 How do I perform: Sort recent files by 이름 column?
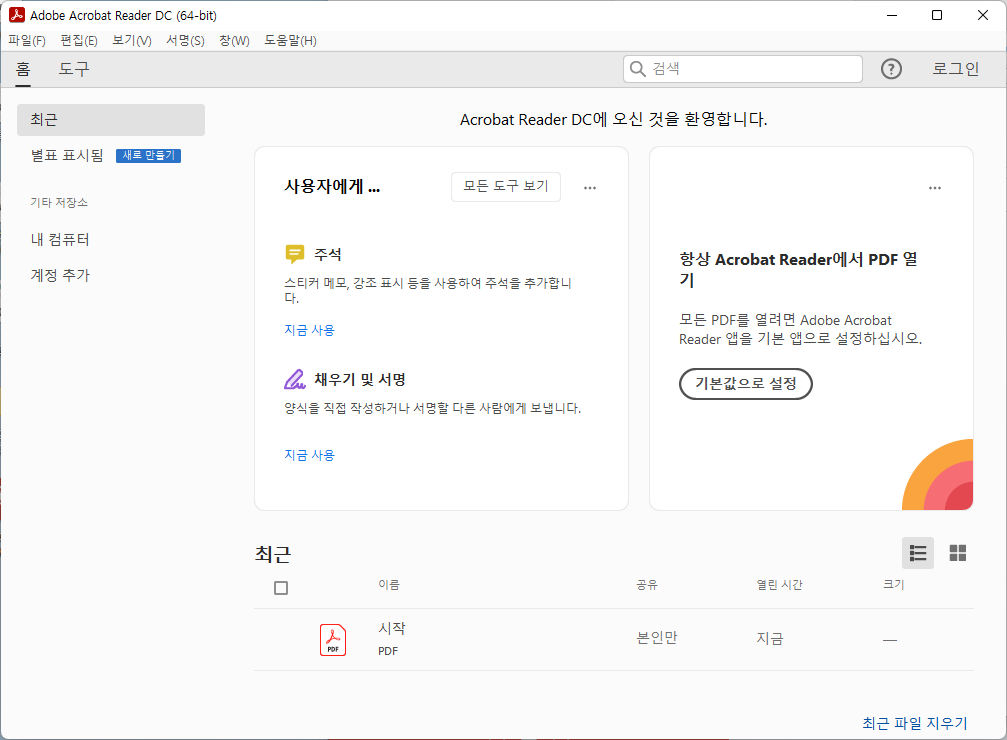[x=389, y=585]
